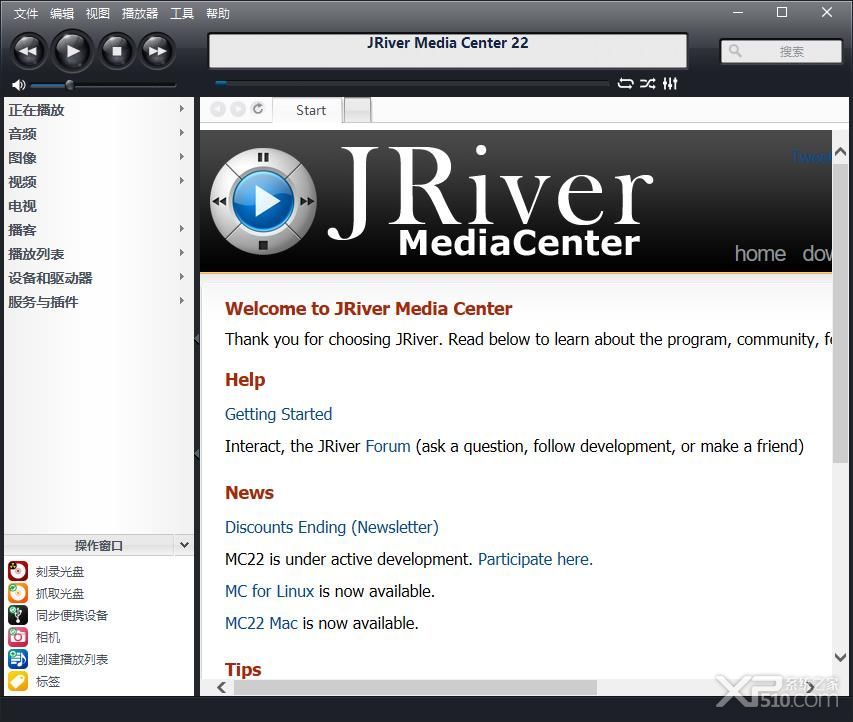Open the 编辑 menu
This screenshot has width=853, height=722.
(61, 13)
